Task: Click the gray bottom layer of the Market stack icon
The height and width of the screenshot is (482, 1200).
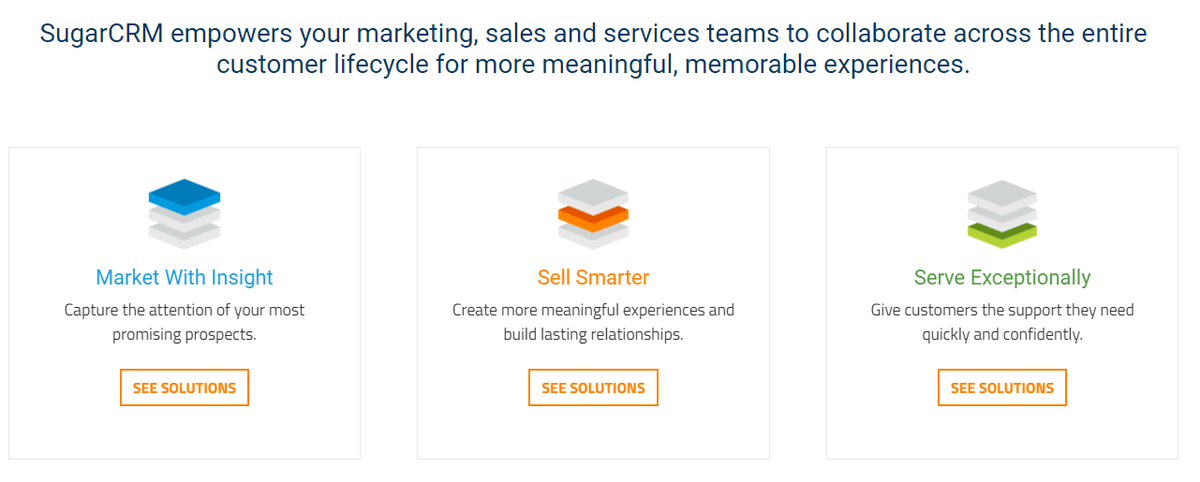Action: pyautogui.click(x=184, y=236)
